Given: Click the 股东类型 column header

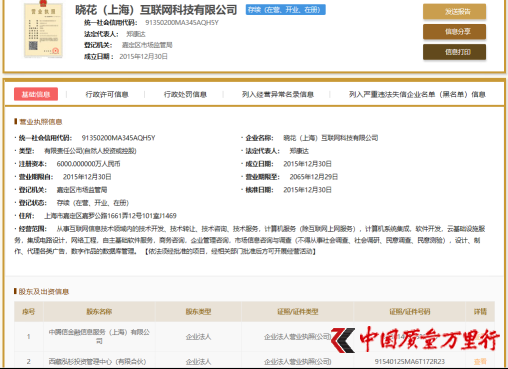Looking at the screenshot, I should (x=198, y=312).
